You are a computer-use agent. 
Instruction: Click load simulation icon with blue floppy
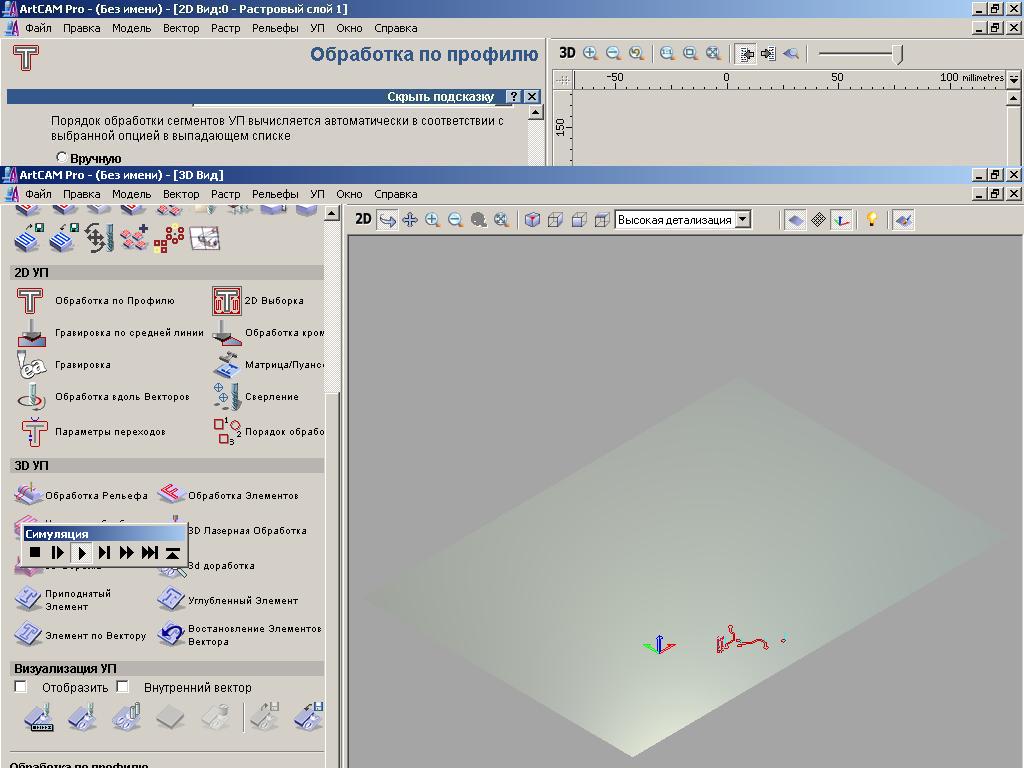[x=308, y=716]
